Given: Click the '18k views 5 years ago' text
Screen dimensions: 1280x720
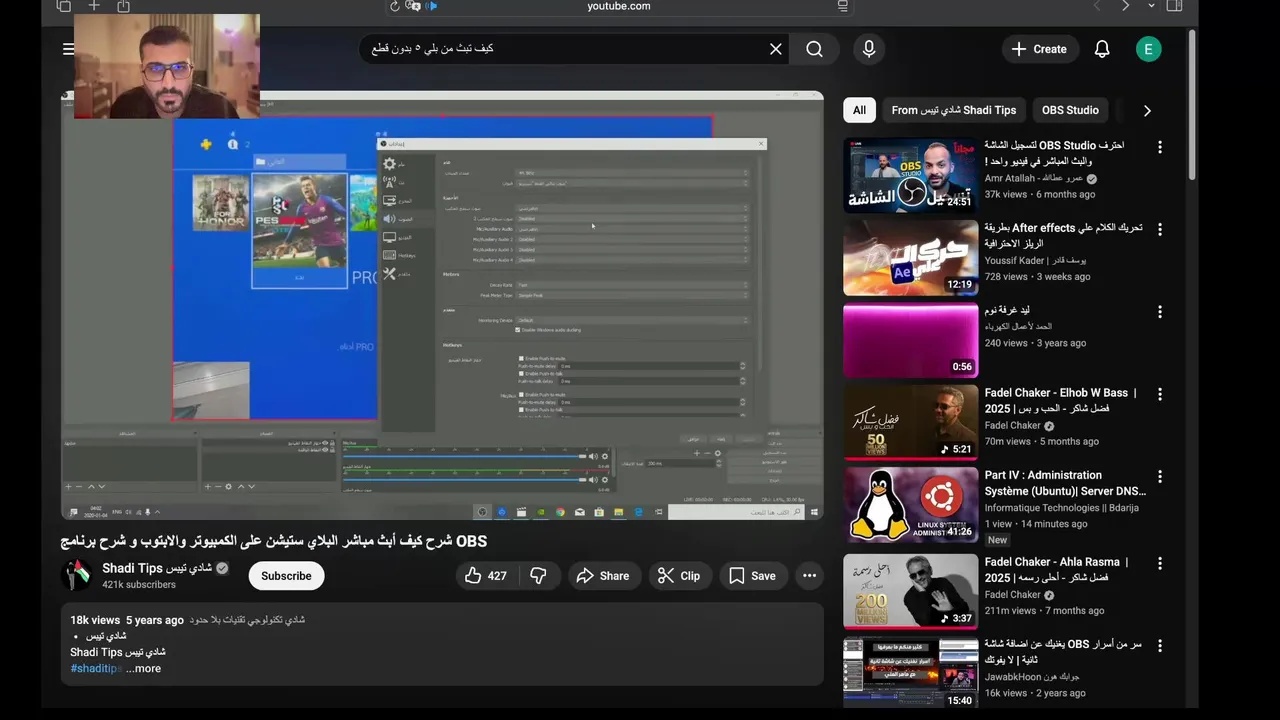Looking at the screenshot, I should click(x=127, y=620).
